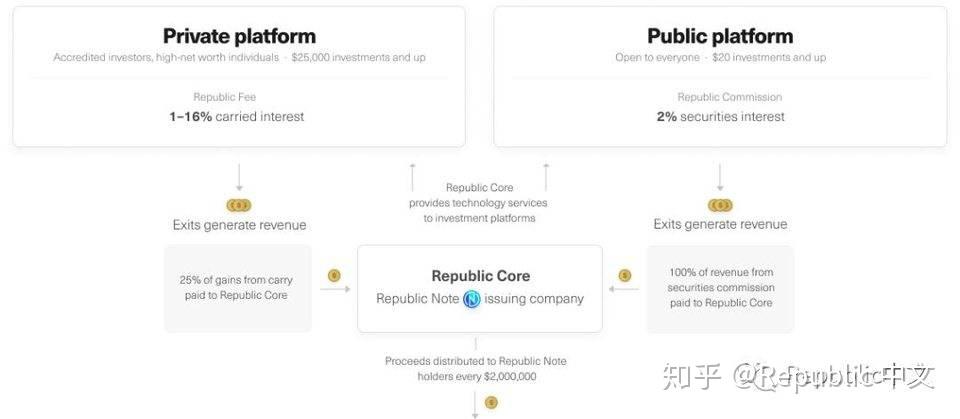This screenshot has height=419, width=960.
Task: Click the "2% securities interest" text
Action: point(720,117)
